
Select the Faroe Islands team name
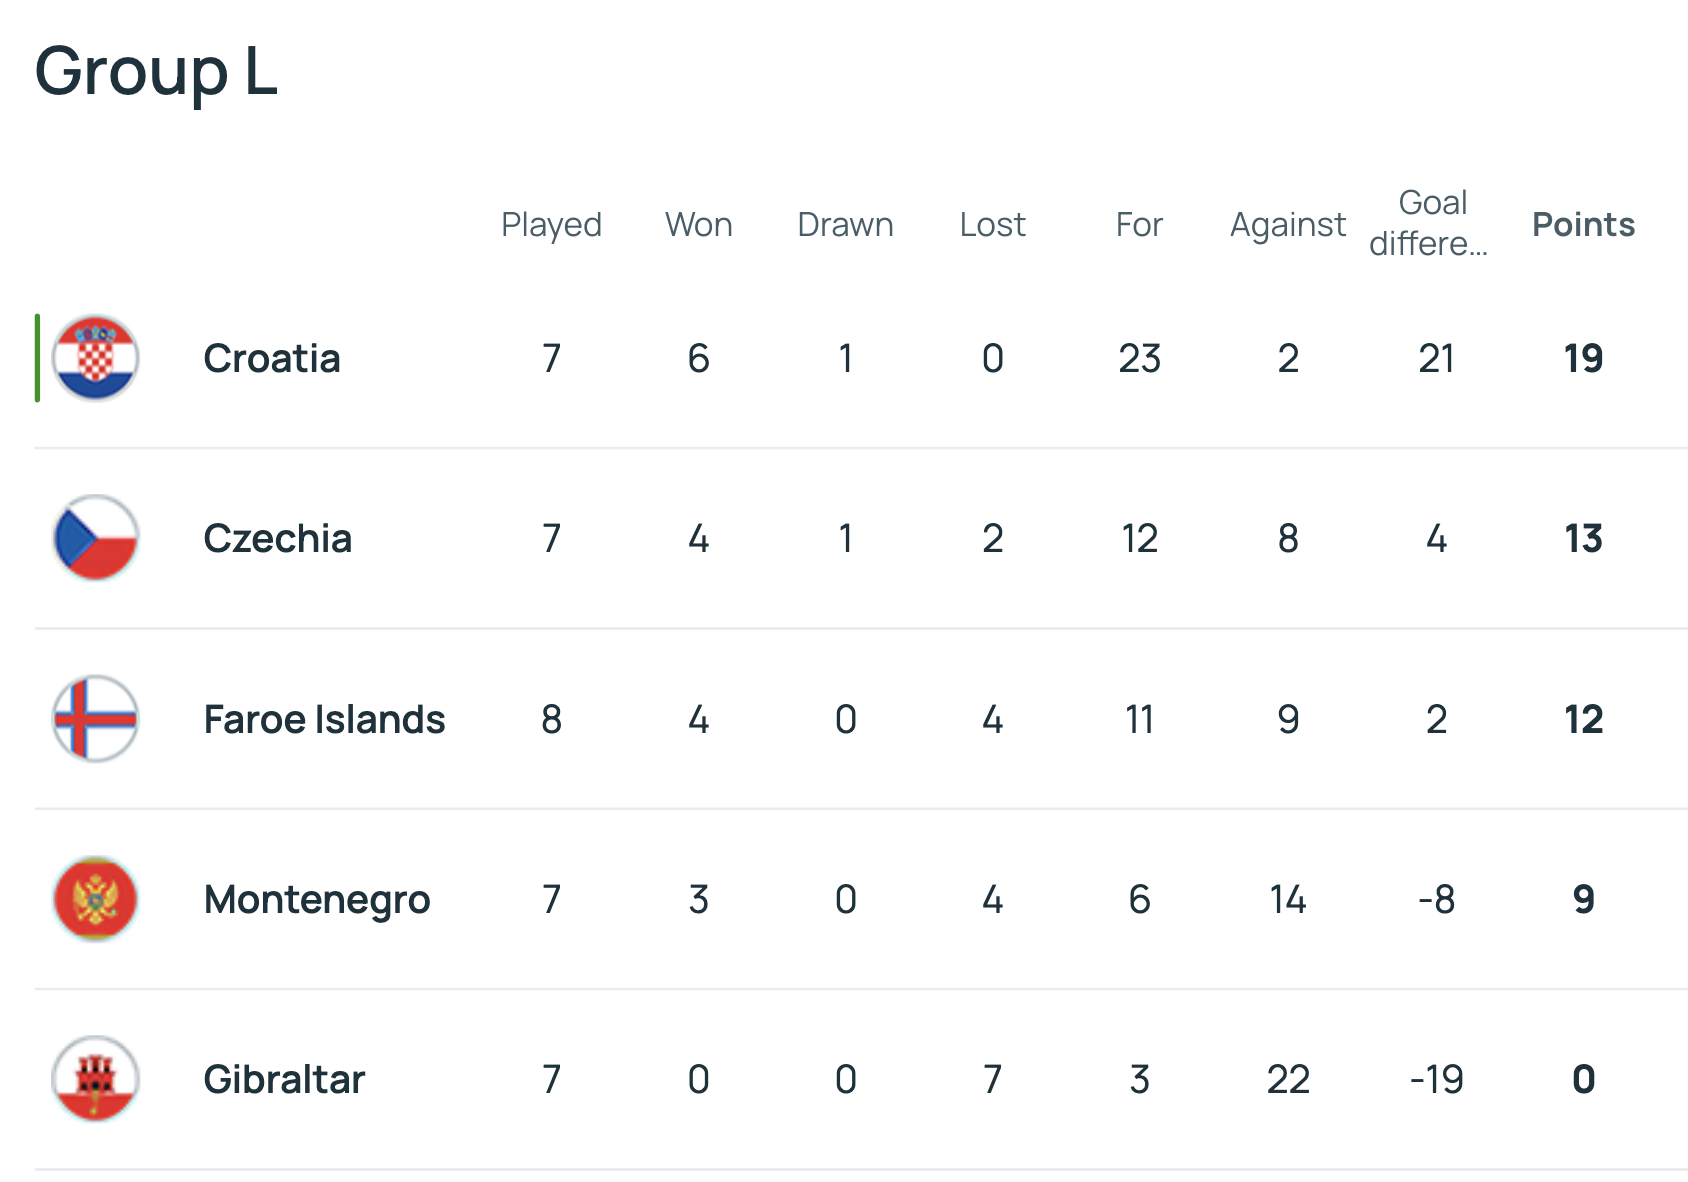[324, 719]
